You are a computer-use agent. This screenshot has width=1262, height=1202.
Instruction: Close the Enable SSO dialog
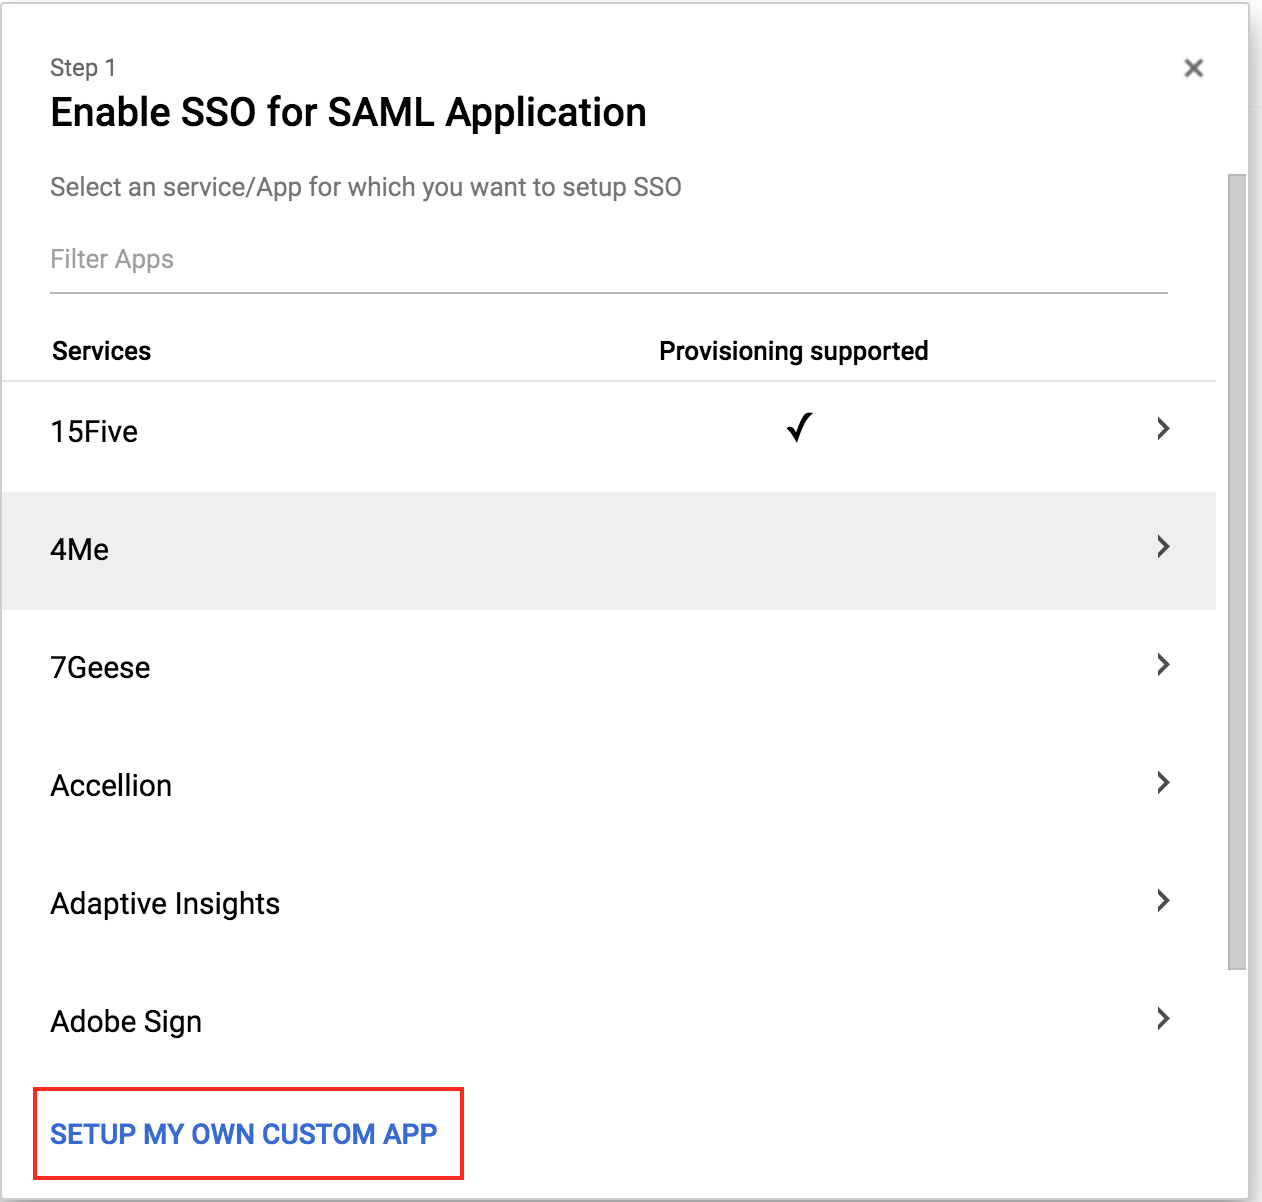(x=1193, y=68)
